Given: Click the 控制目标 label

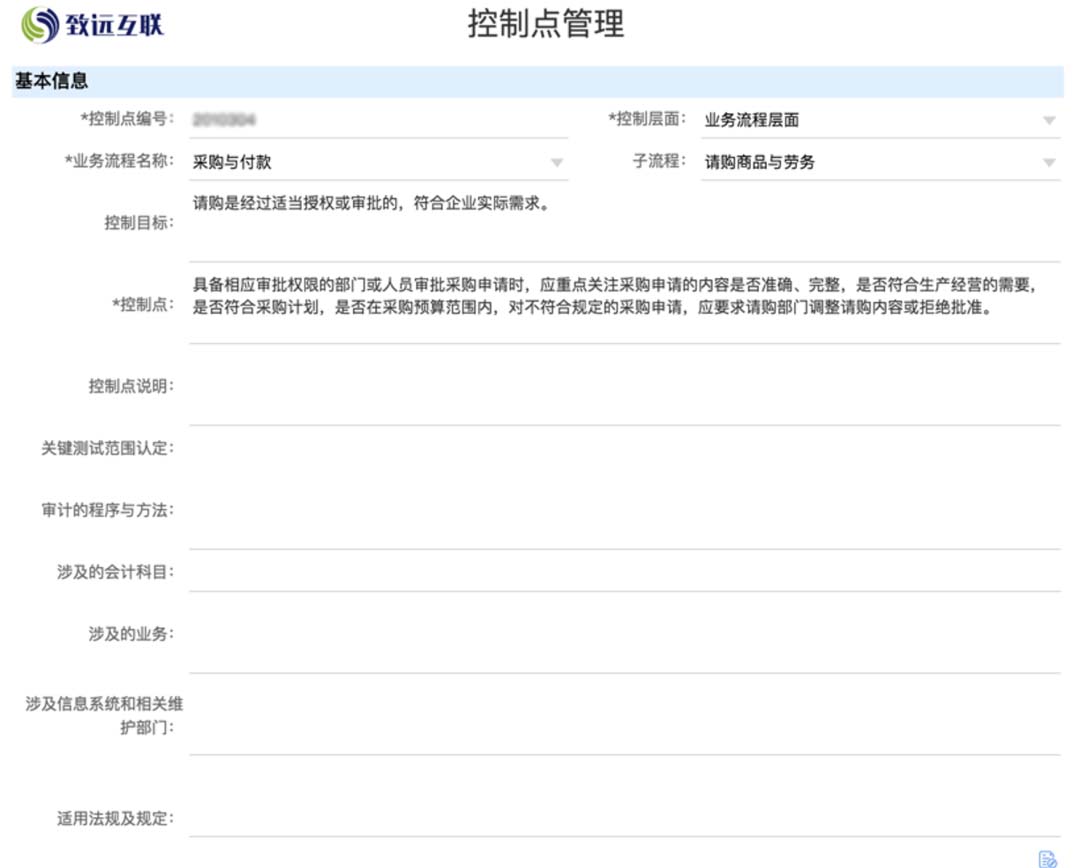Looking at the screenshot, I should (x=139, y=223).
